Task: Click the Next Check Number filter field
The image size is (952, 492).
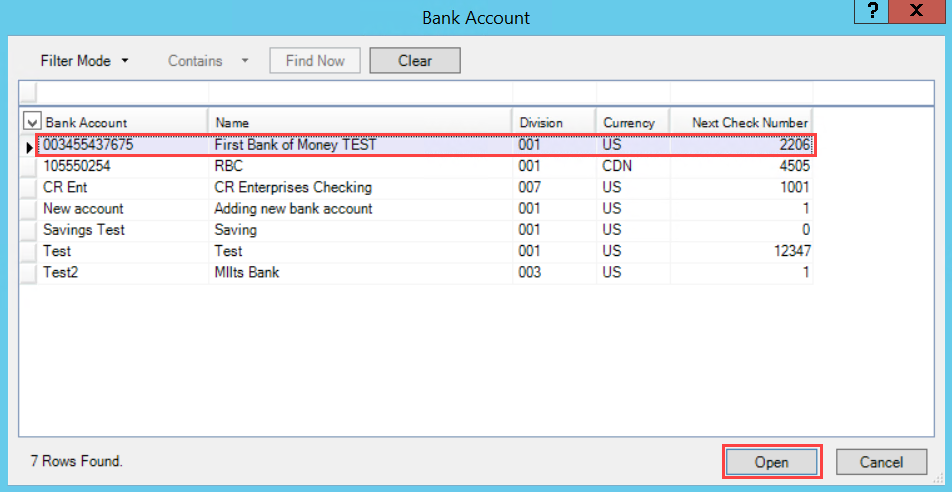Action: (742, 93)
